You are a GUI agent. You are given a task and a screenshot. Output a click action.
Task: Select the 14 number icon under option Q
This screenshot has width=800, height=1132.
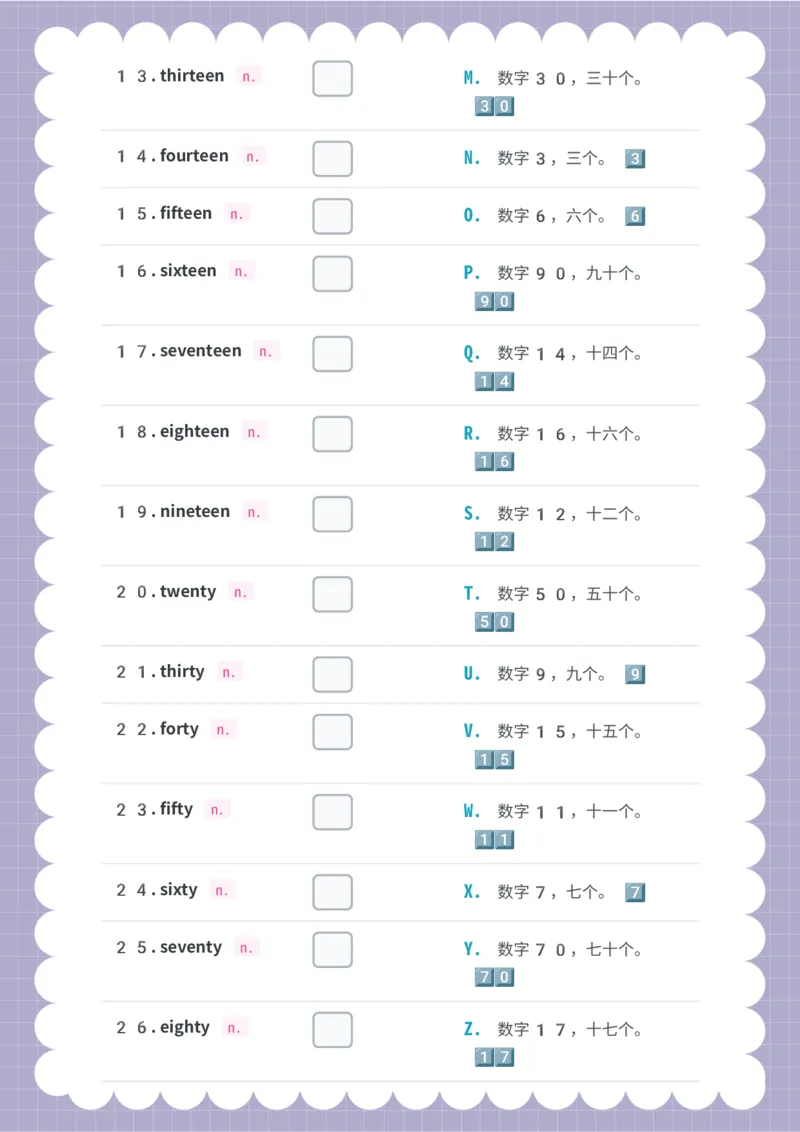(x=494, y=382)
